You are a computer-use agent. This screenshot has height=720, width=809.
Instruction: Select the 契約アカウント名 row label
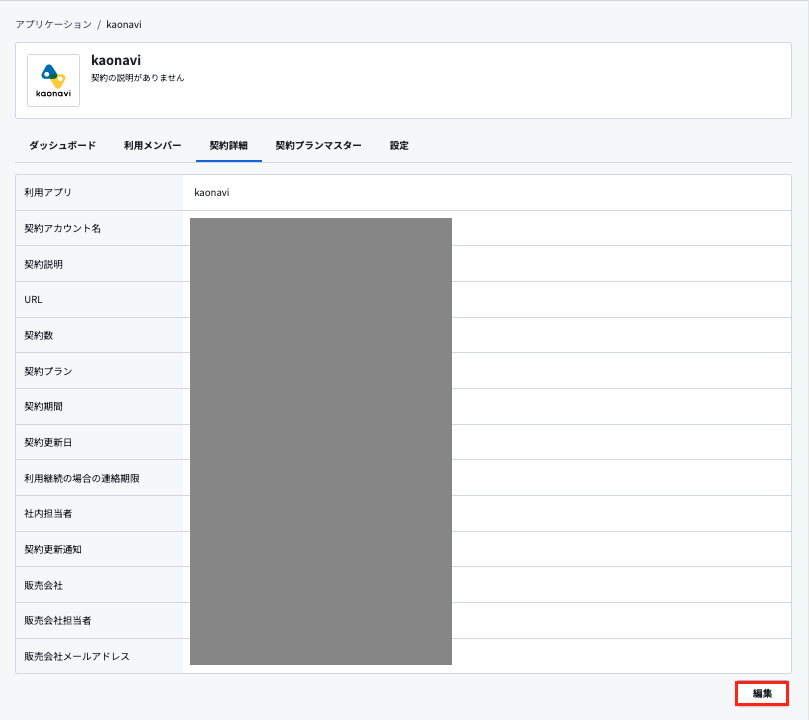click(62, 228)
